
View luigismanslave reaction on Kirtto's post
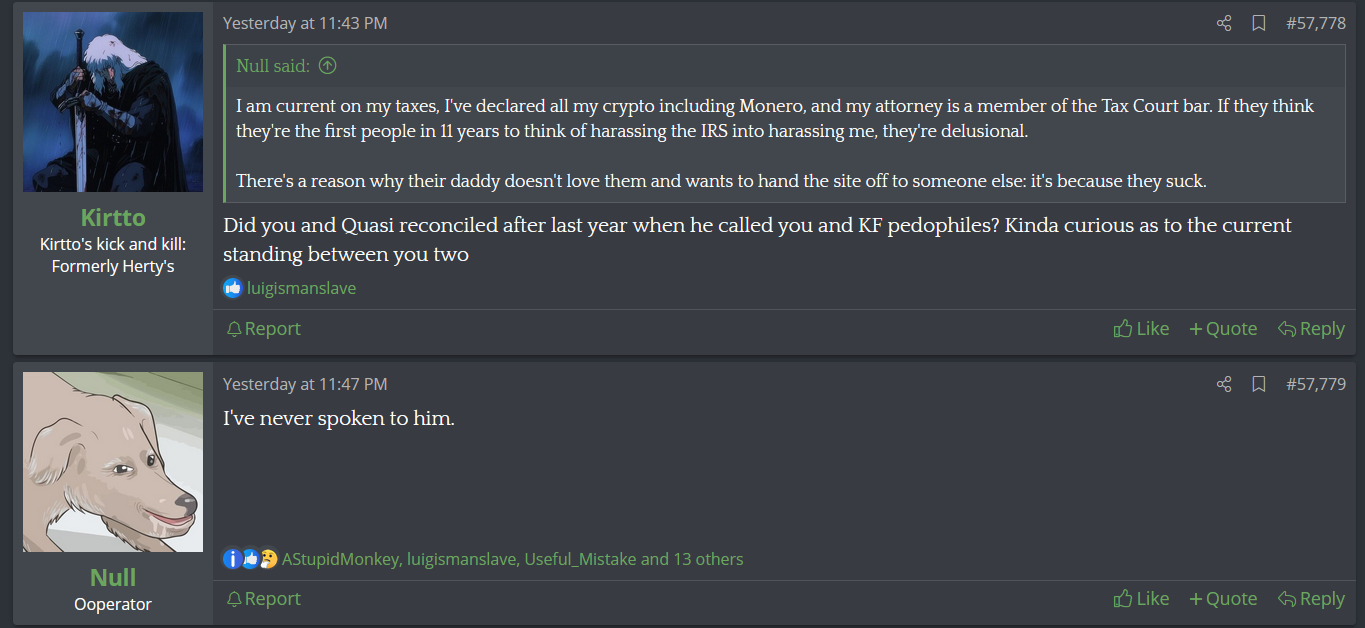tap(301, 288)
